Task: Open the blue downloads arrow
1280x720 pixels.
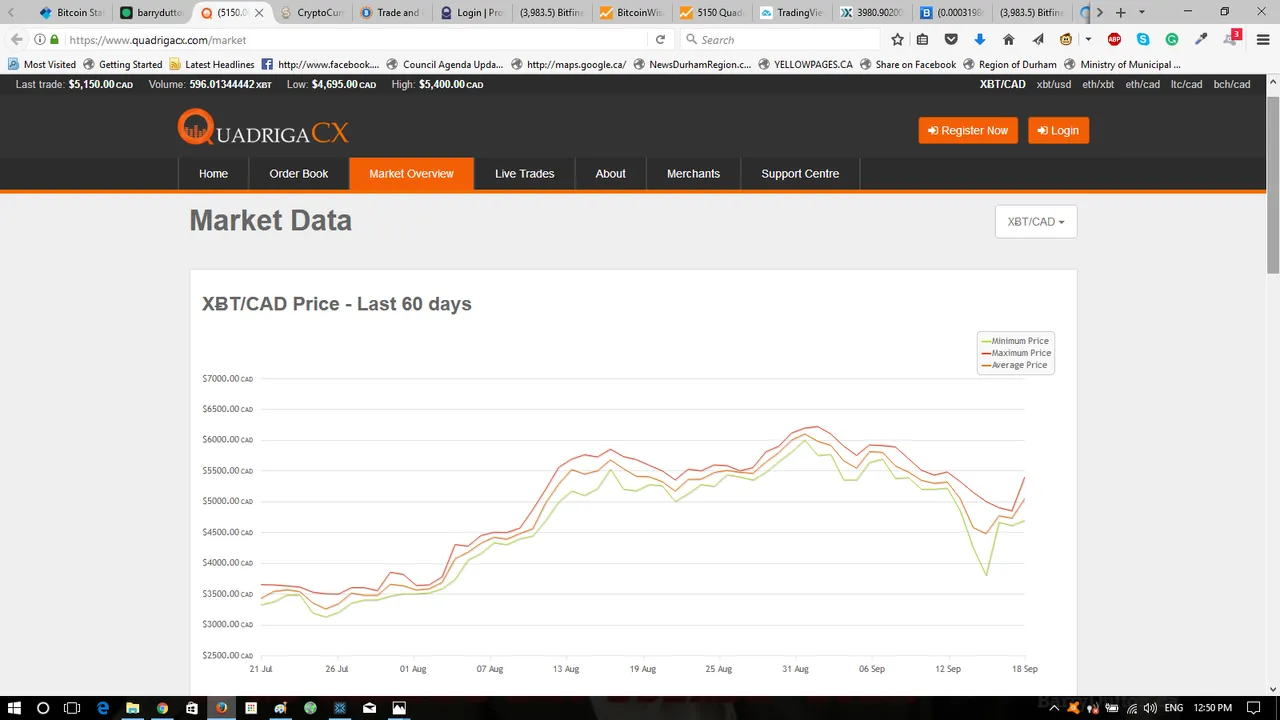Action: [x=979, y=40]
